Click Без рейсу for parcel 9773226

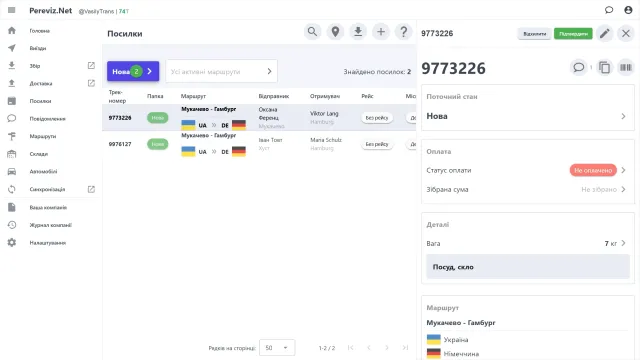tap(377, 118)
